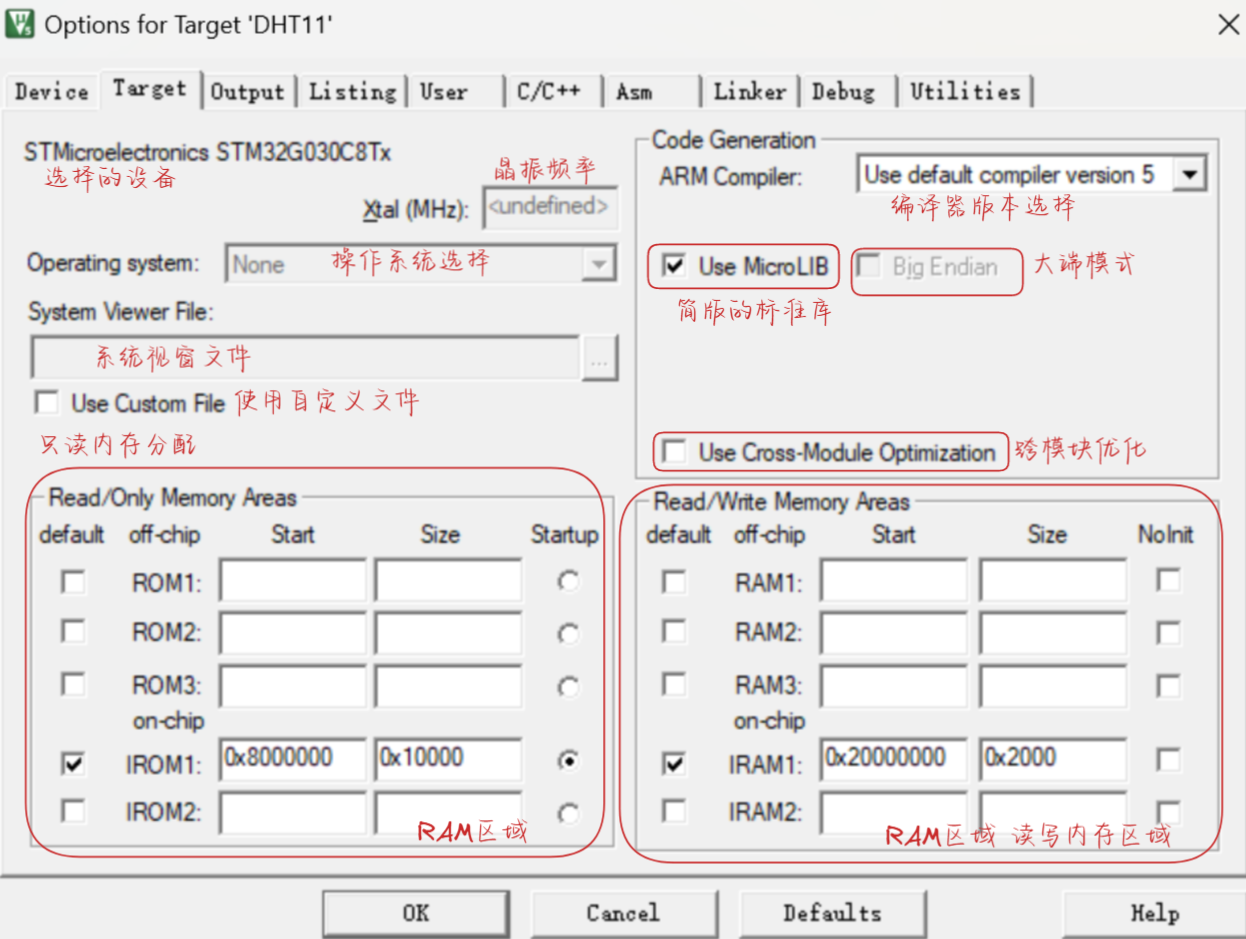Expand the ARM Compiler version dropdown
The image size is (1246, 939).
pyautogui.click(x=1188, y=175)
